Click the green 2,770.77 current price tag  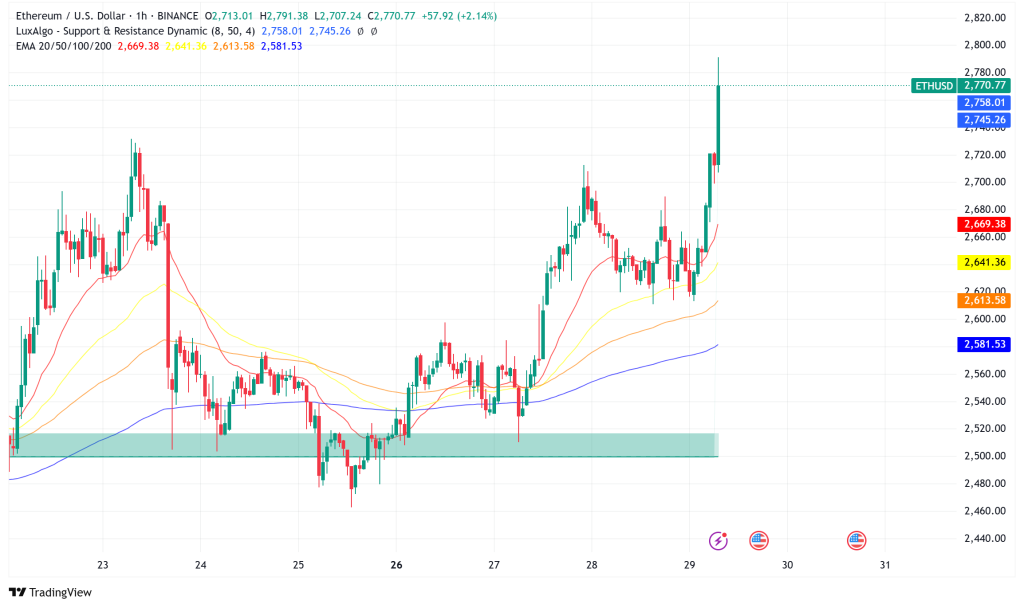coord(984,86)
